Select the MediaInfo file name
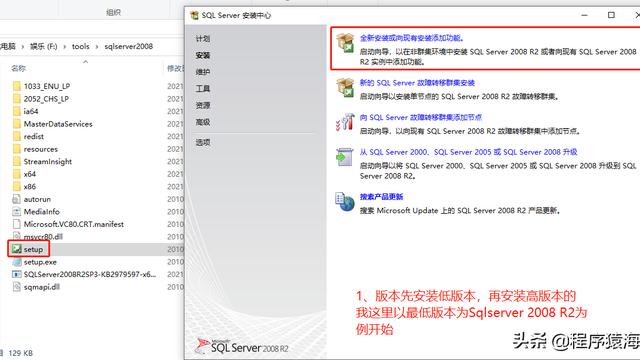 pos(42,211)
